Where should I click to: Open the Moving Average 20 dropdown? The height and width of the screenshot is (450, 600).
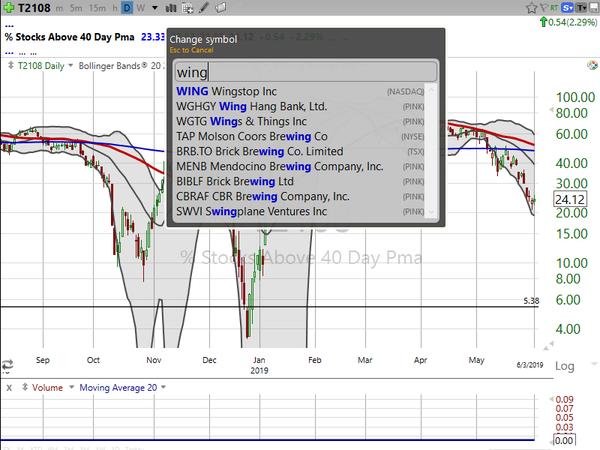click(x=163, y=387)
